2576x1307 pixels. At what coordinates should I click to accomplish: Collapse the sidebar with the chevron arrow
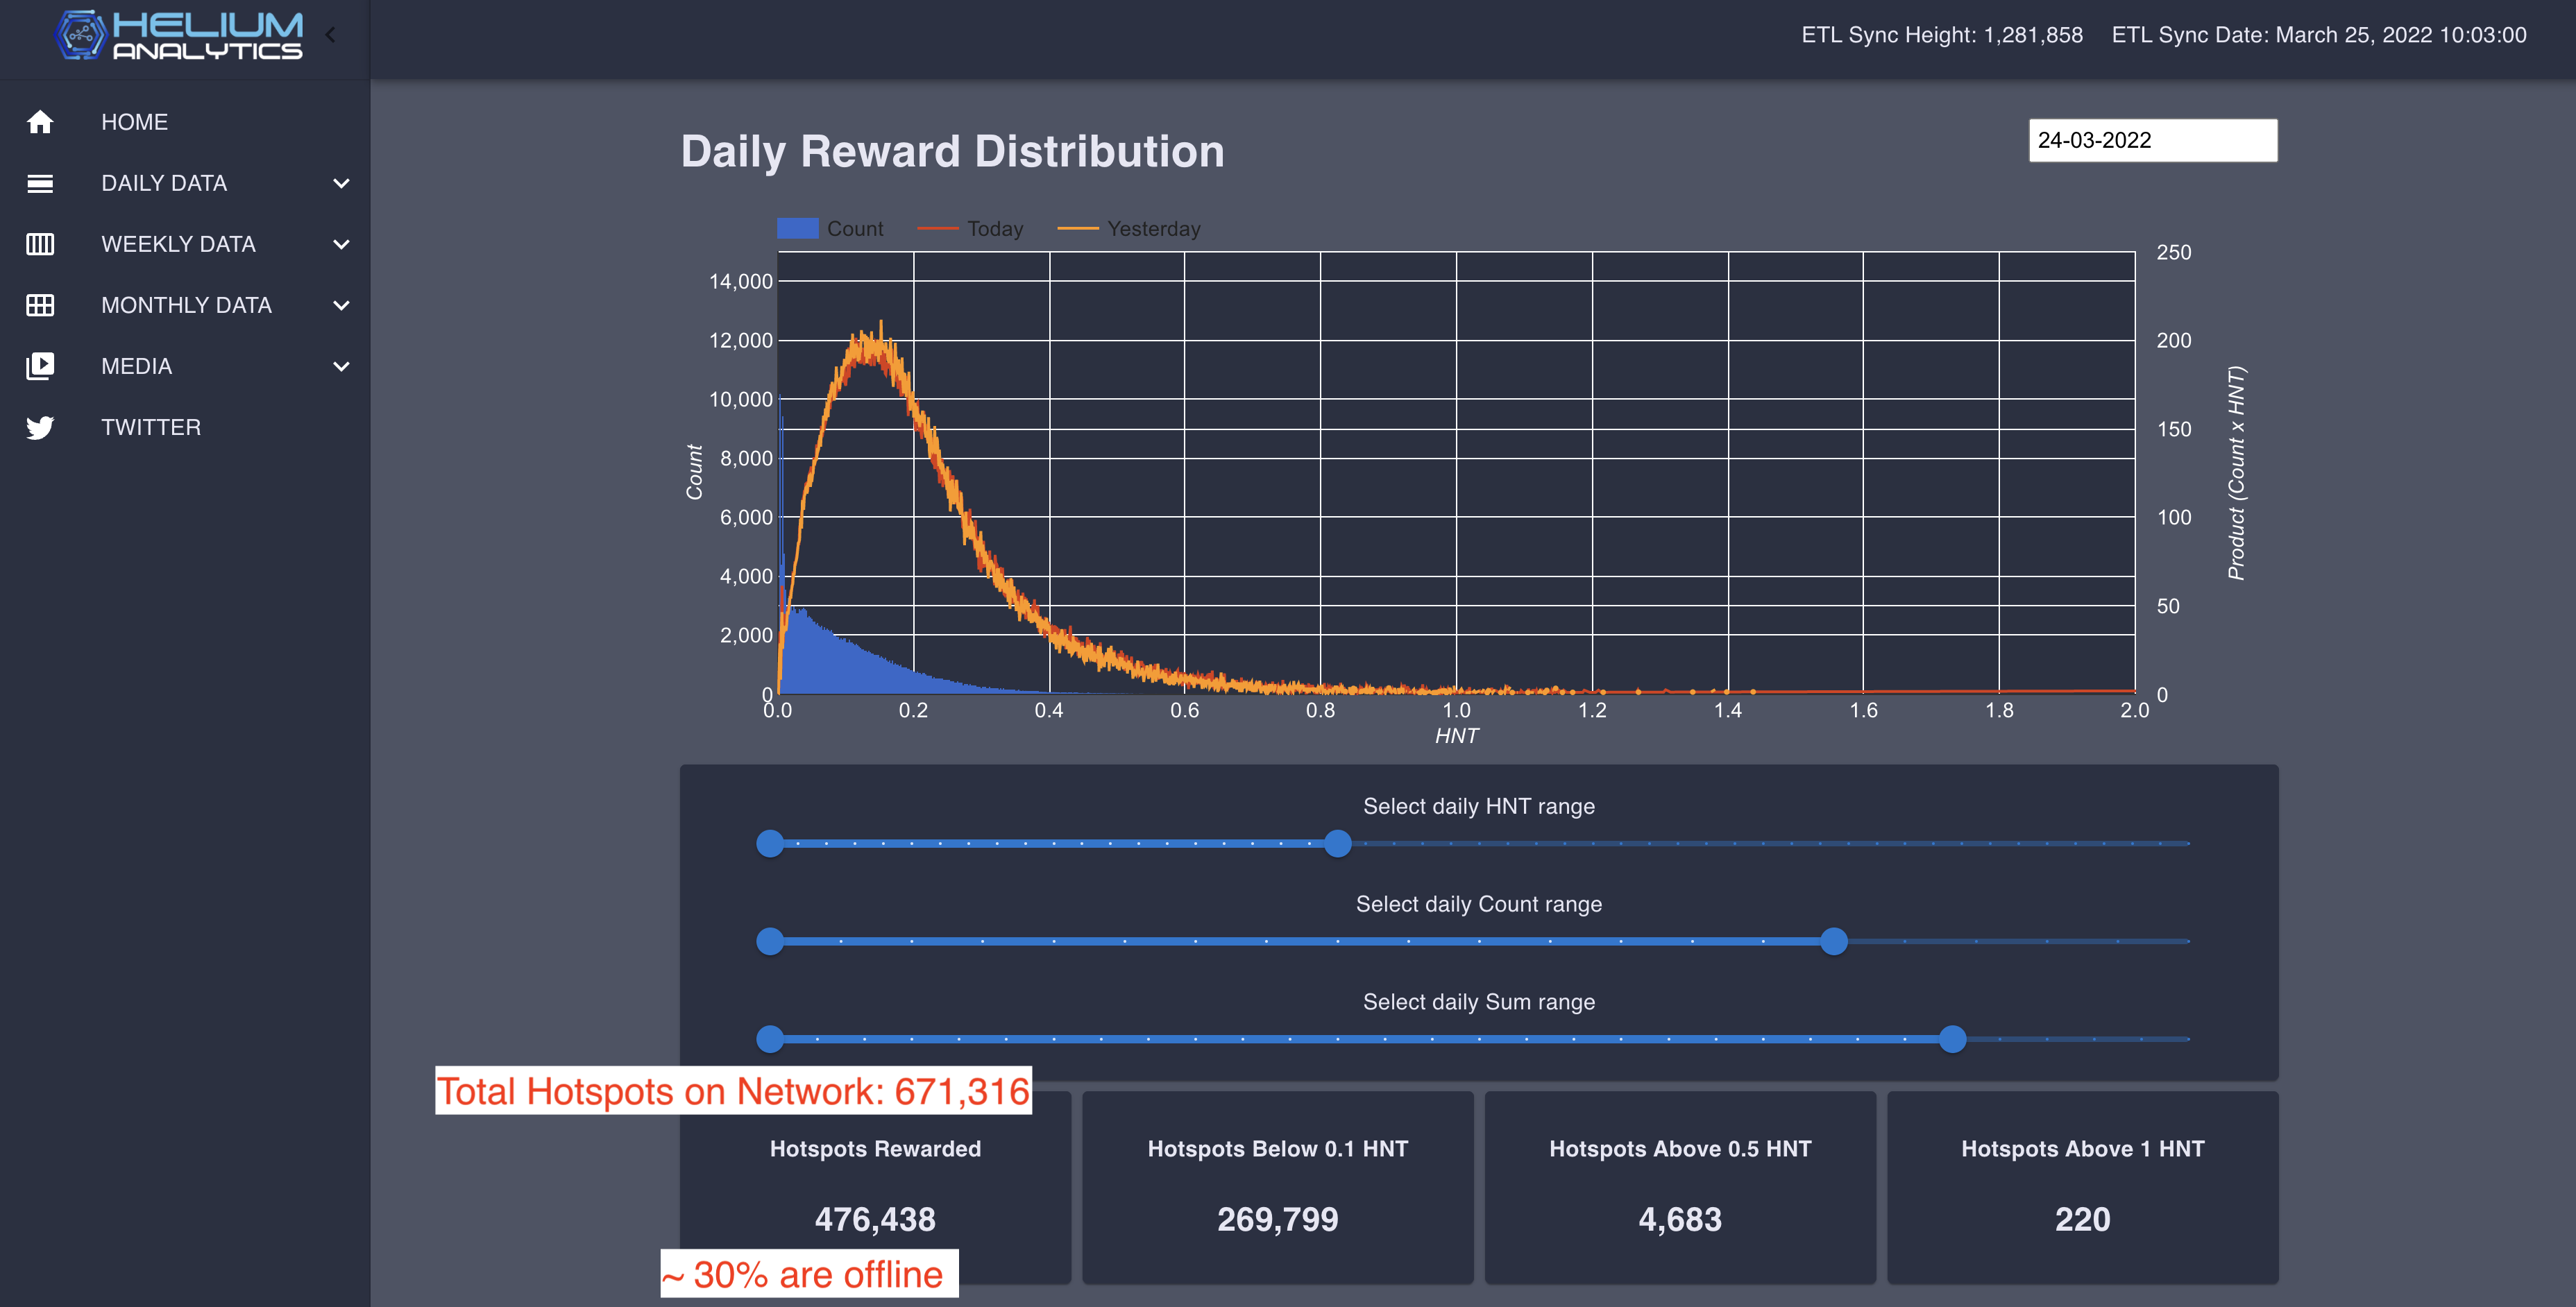[x=330, y=36]
